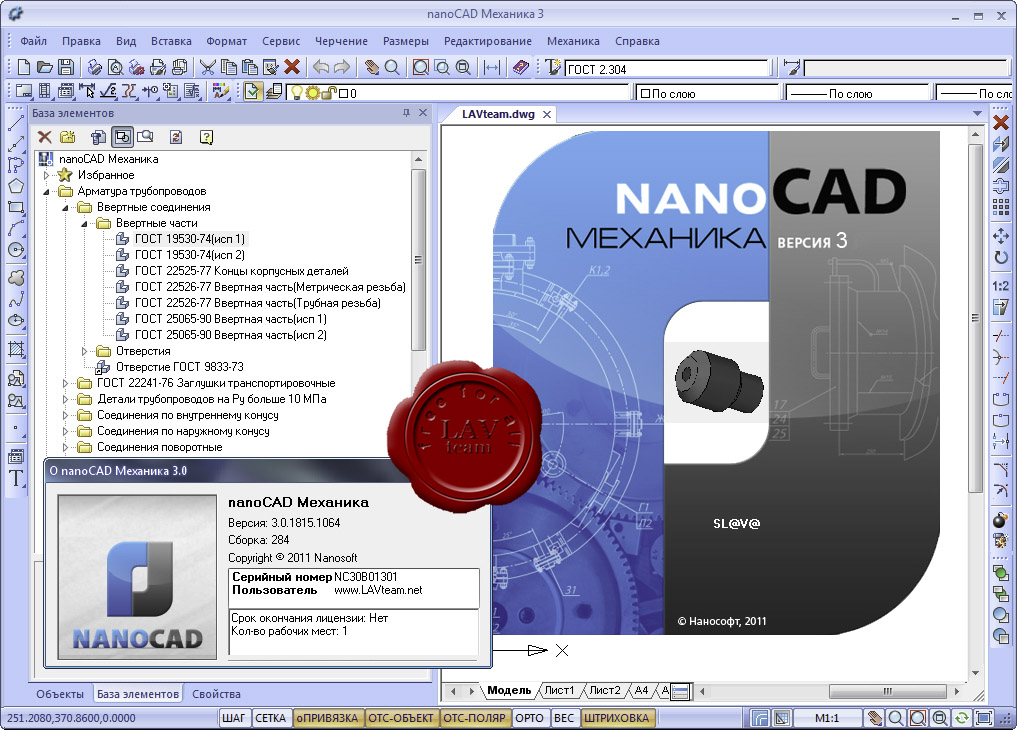Image resolution: width=1017 pixels, height=730 pixels.
Task: Click the Zoom magnifier icon in top toolbar
Action: click(x=392, y=67)
